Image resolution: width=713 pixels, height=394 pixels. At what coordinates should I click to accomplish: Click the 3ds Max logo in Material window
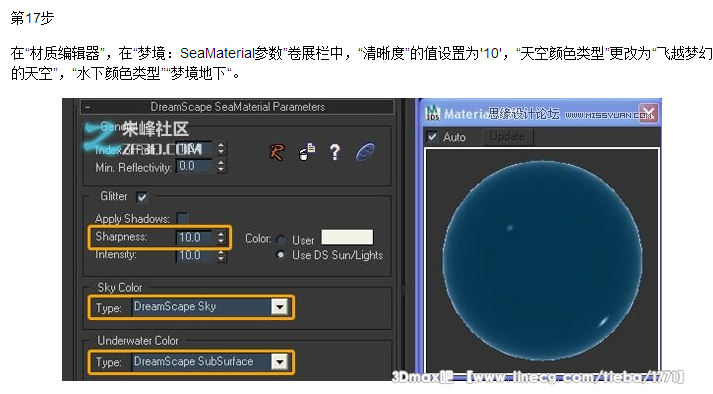(x=432, y=112)
